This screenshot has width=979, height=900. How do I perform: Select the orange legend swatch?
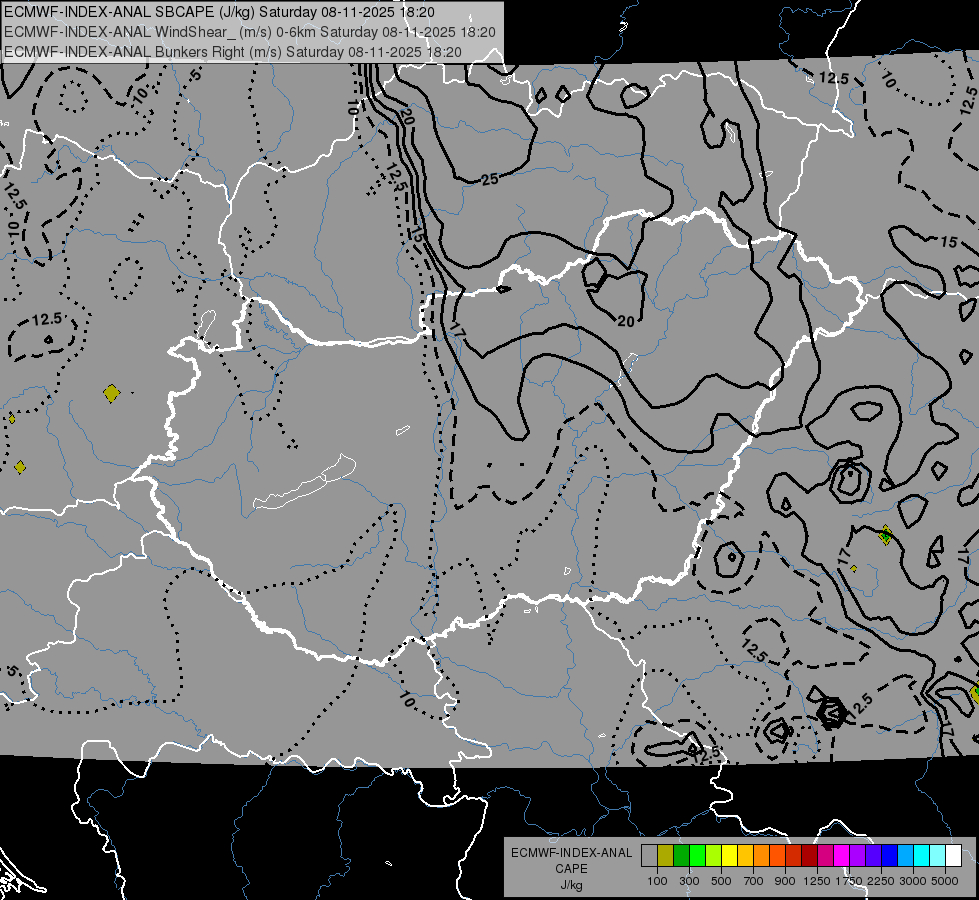click(x=762, y=855)
